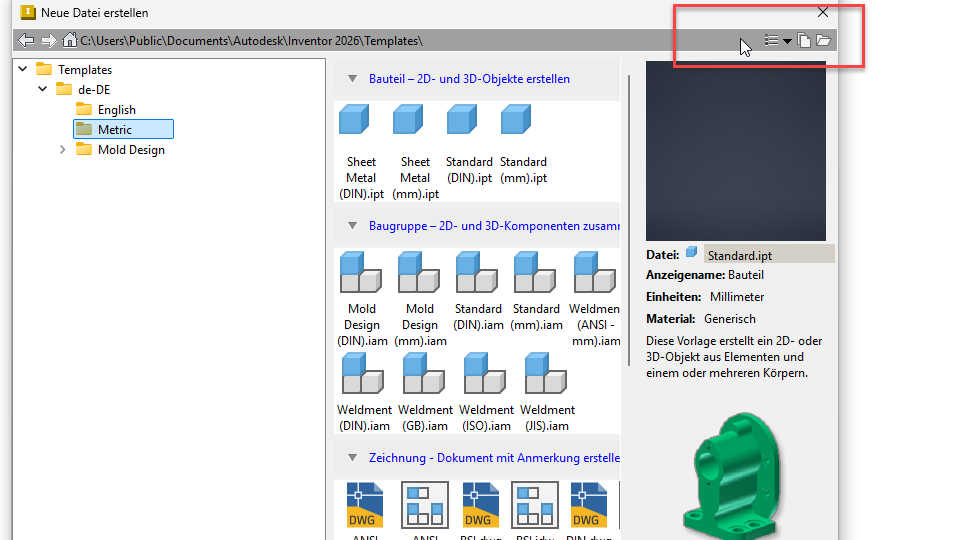The image size is (960, 540).
Task: Click Zeichnung - Dokument mit Anmerkung heading
Action: (x=494, y=458)
